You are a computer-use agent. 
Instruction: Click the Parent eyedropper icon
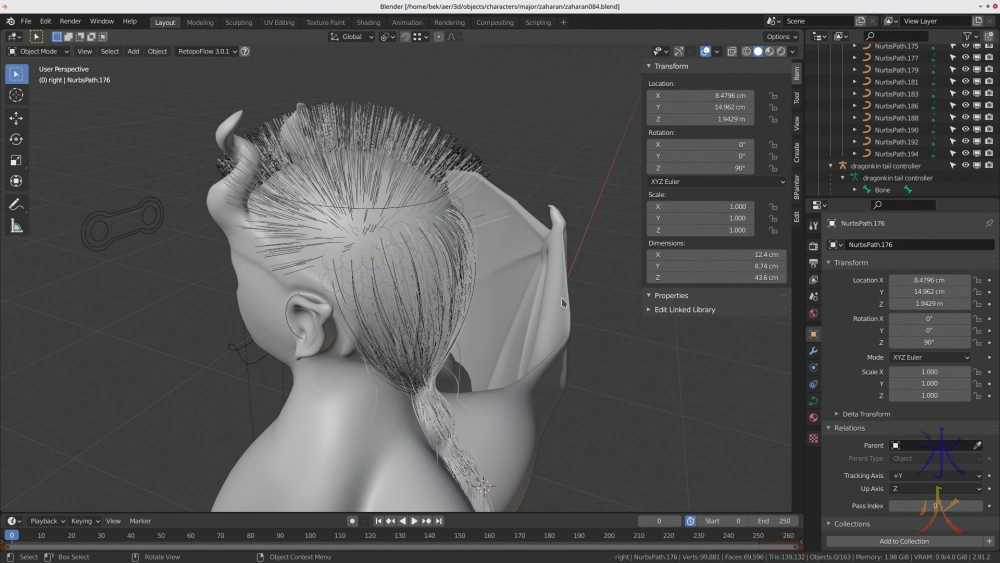tap(977, 445)
